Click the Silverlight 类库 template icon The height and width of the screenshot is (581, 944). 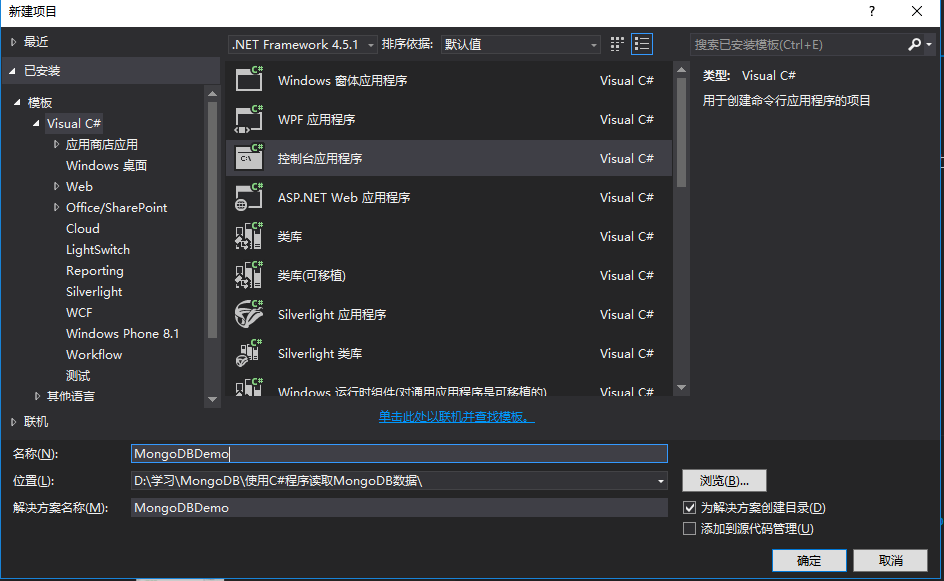tap(249, 353)
